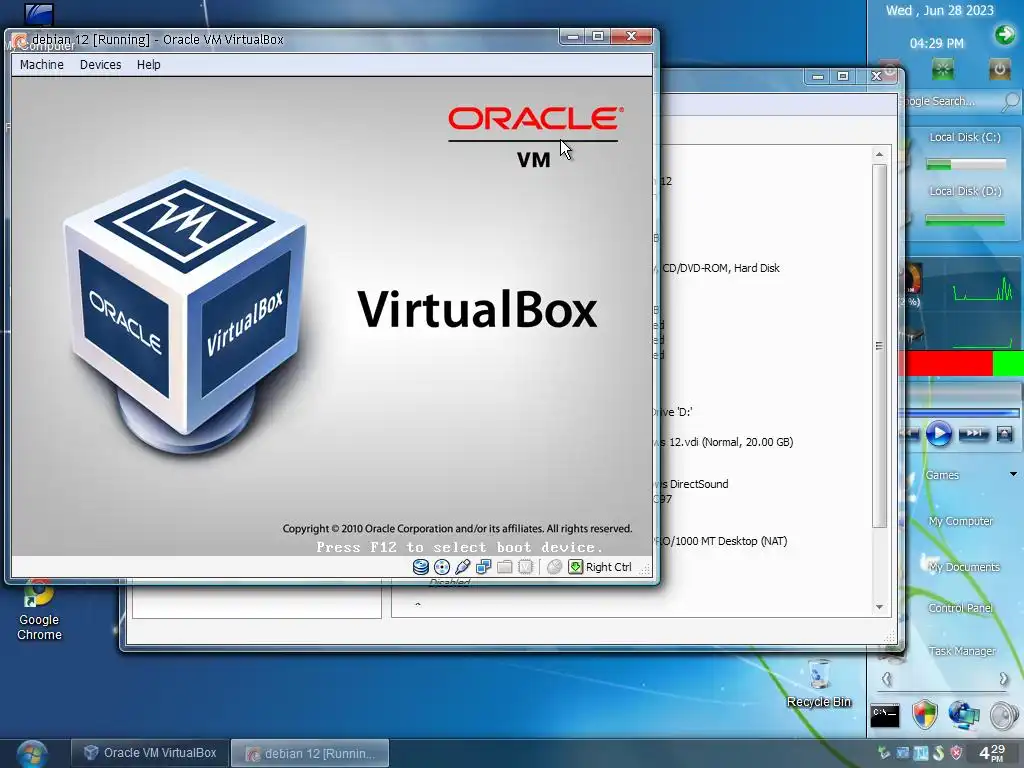This screenshot has width=1024, height=768.
Task: Open the Windows Start orb
Action: pyautogui.click(x=32, y=754)
